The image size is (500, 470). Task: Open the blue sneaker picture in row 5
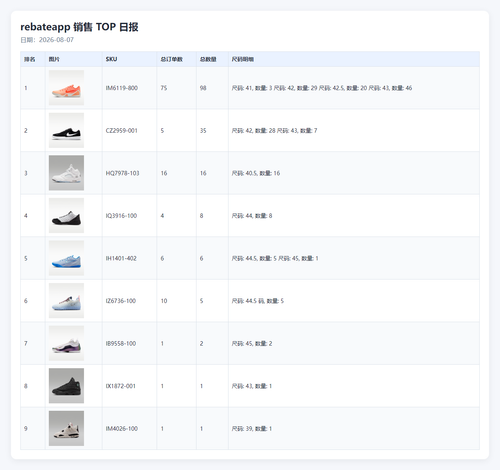pos(66,258)
